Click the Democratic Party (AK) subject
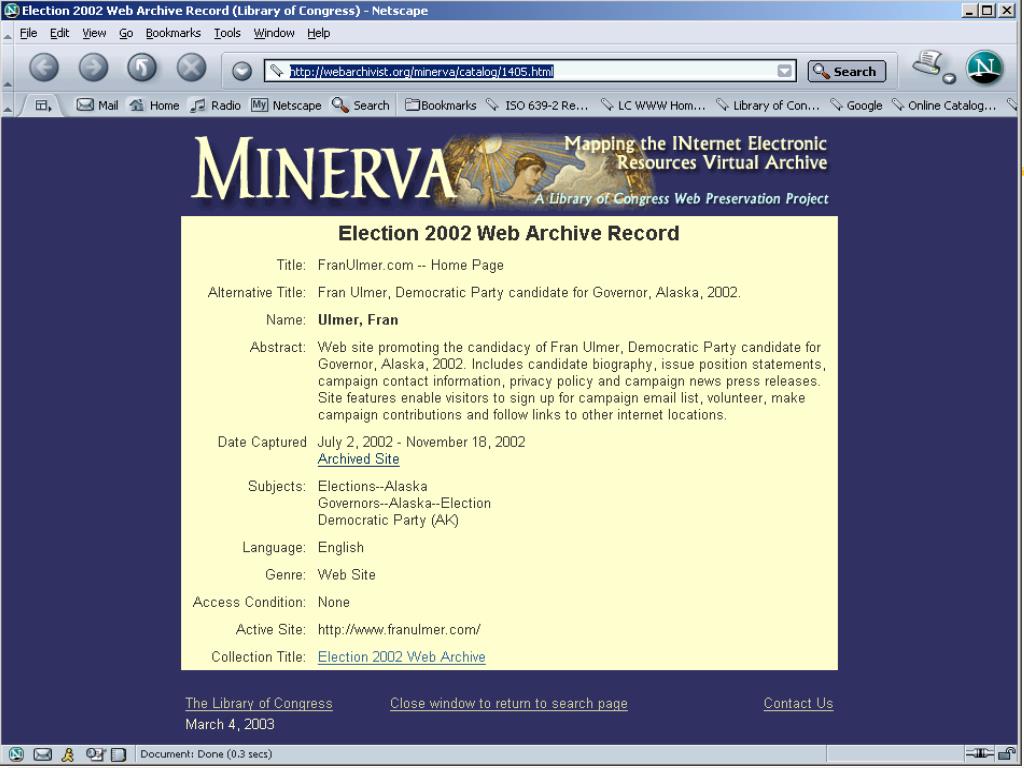 coord(388,520)
